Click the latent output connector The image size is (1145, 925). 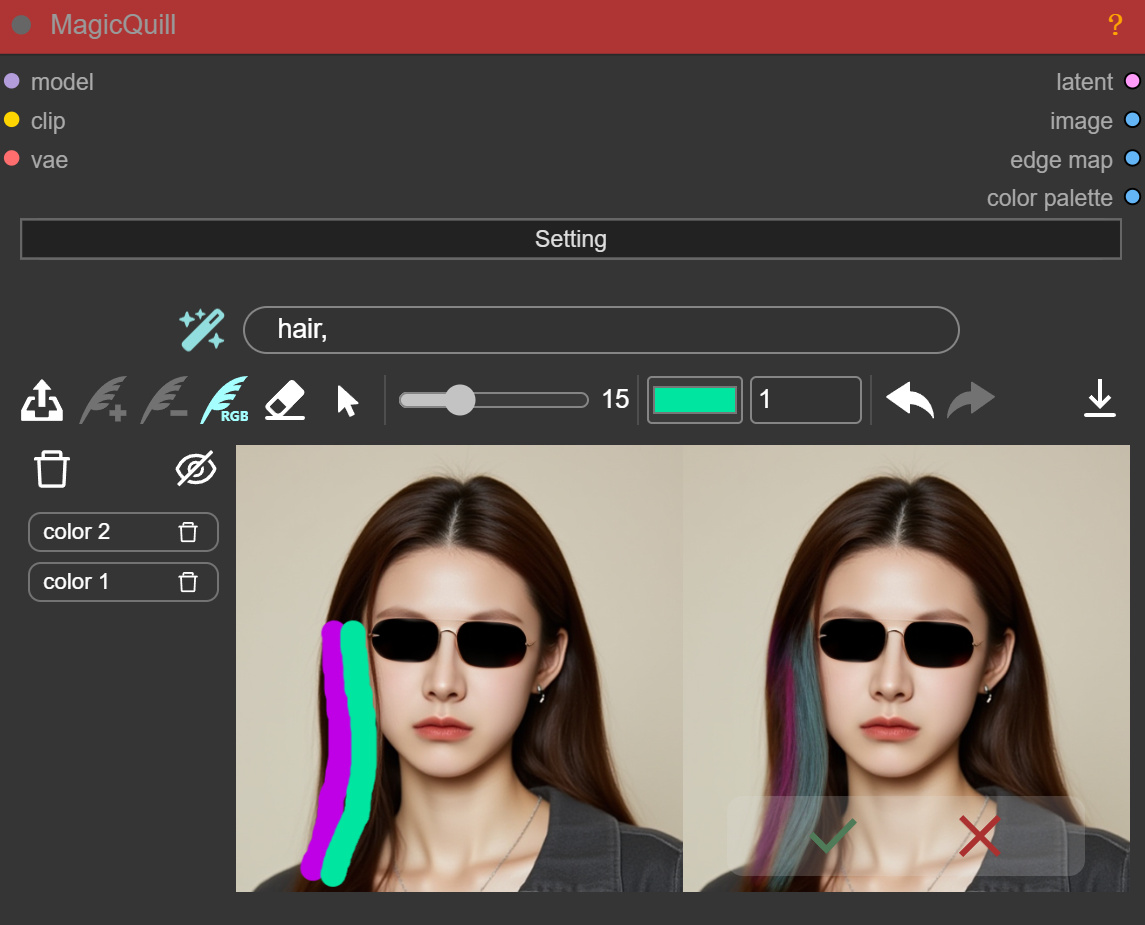1132,81
